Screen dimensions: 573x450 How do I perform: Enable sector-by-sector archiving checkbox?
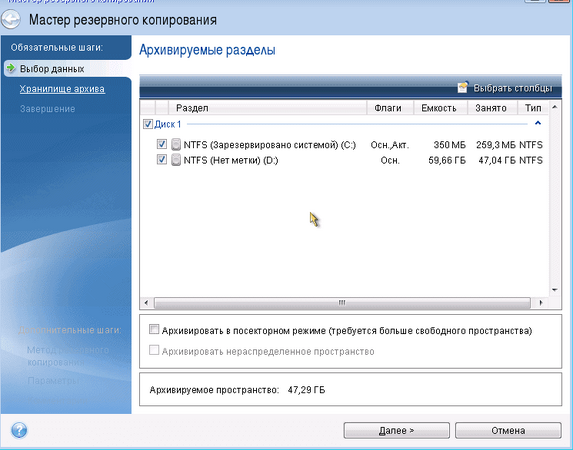(154, 329)
